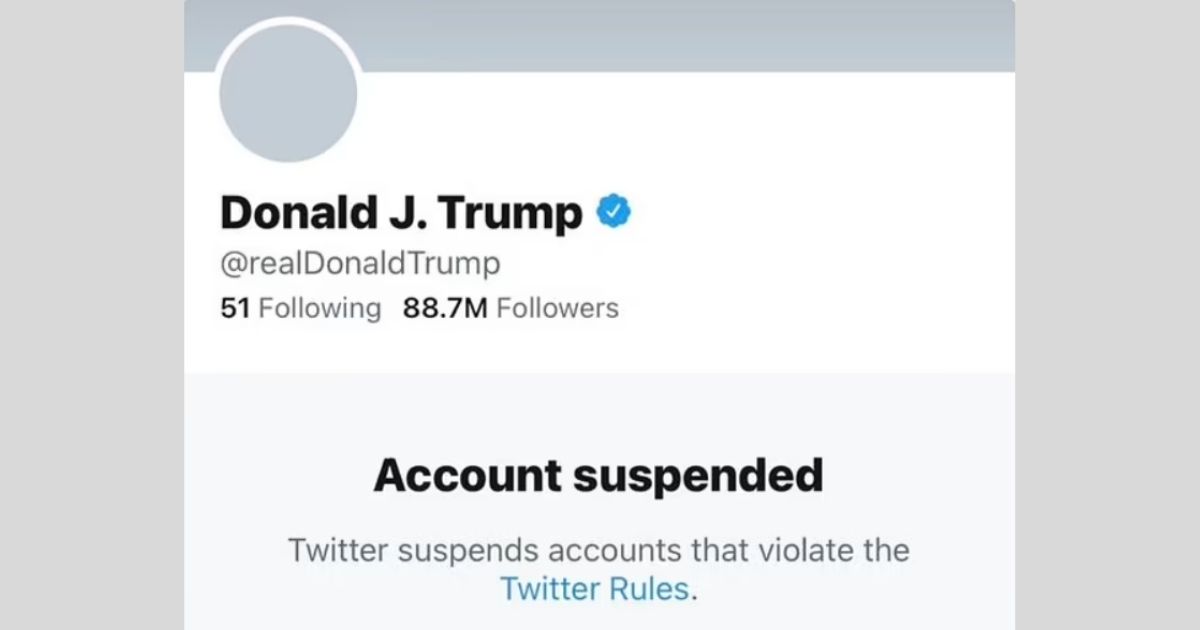View the 88.7M Followers list
The image size is (1200, 630).
[511, 308]
